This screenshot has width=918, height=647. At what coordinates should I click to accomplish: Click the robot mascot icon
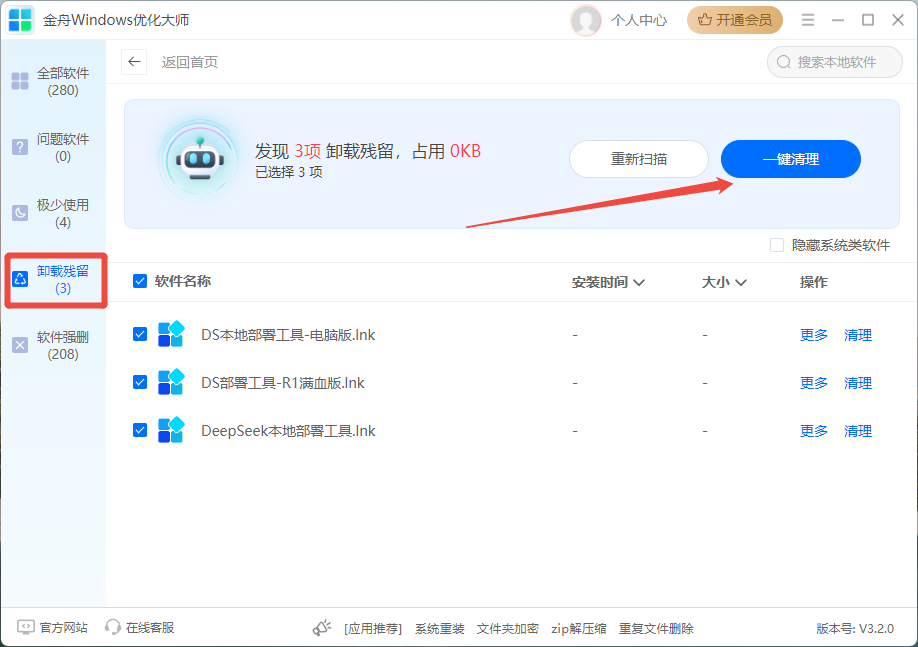tap(200, 160)
